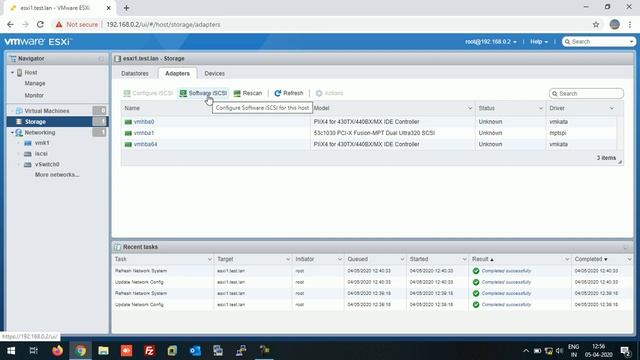Open Firefox from the taskbar

tap(58, 351)
